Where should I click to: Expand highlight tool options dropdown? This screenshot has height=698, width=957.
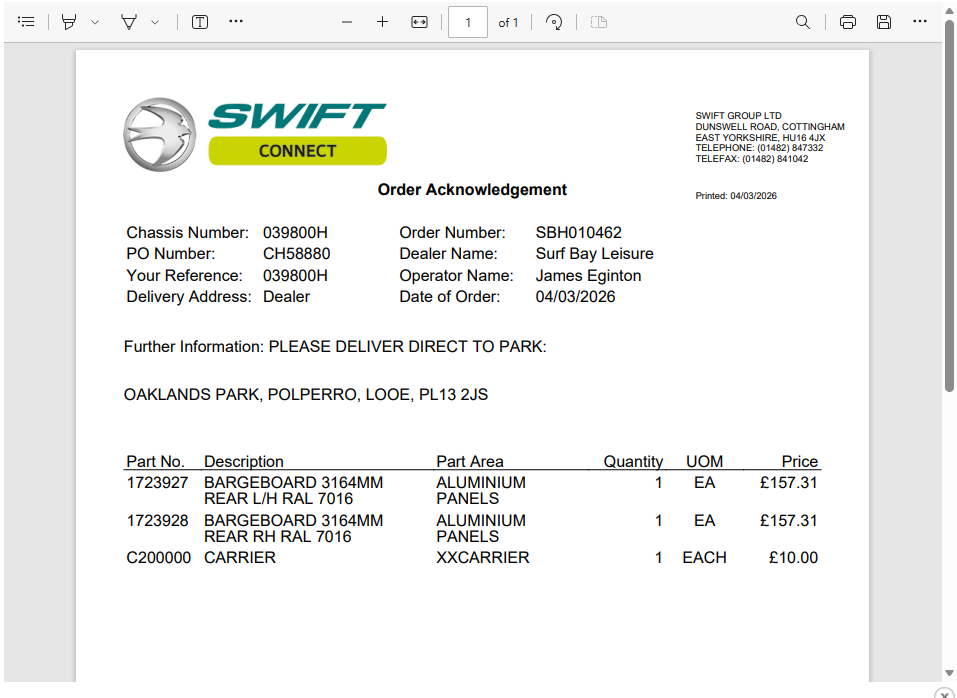tap(95, 23)
